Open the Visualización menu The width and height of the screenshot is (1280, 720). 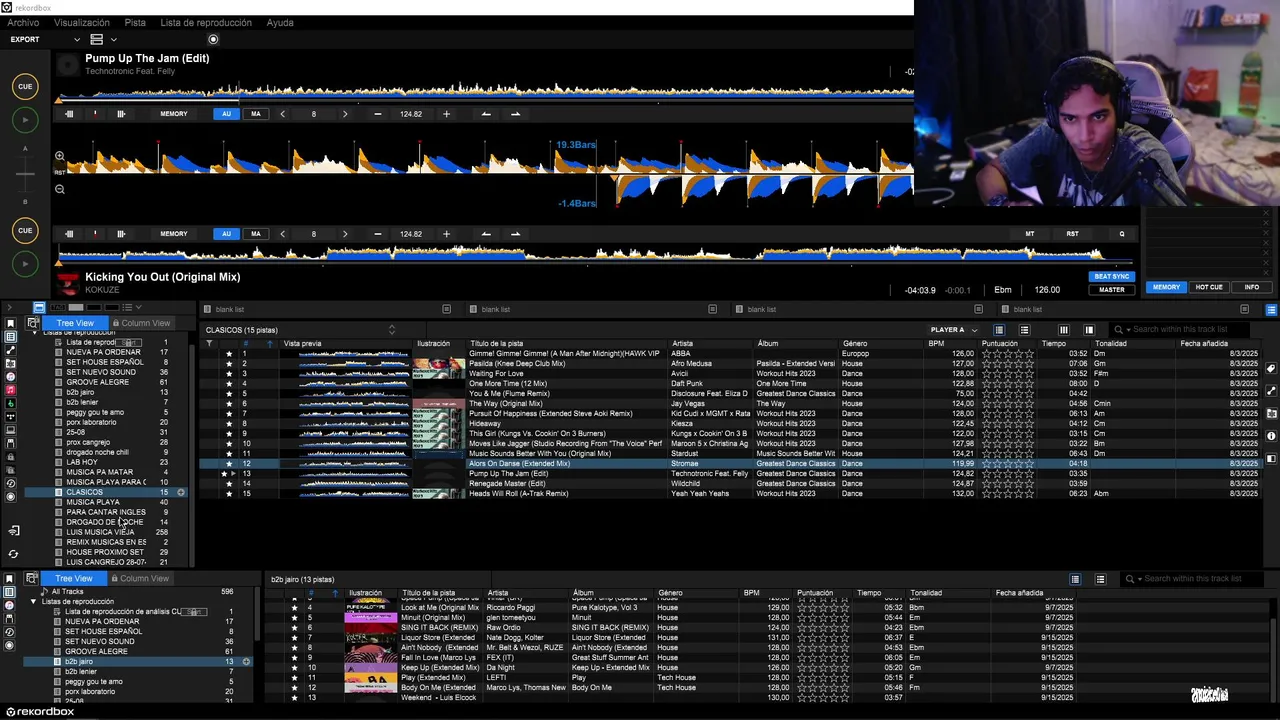82,22
